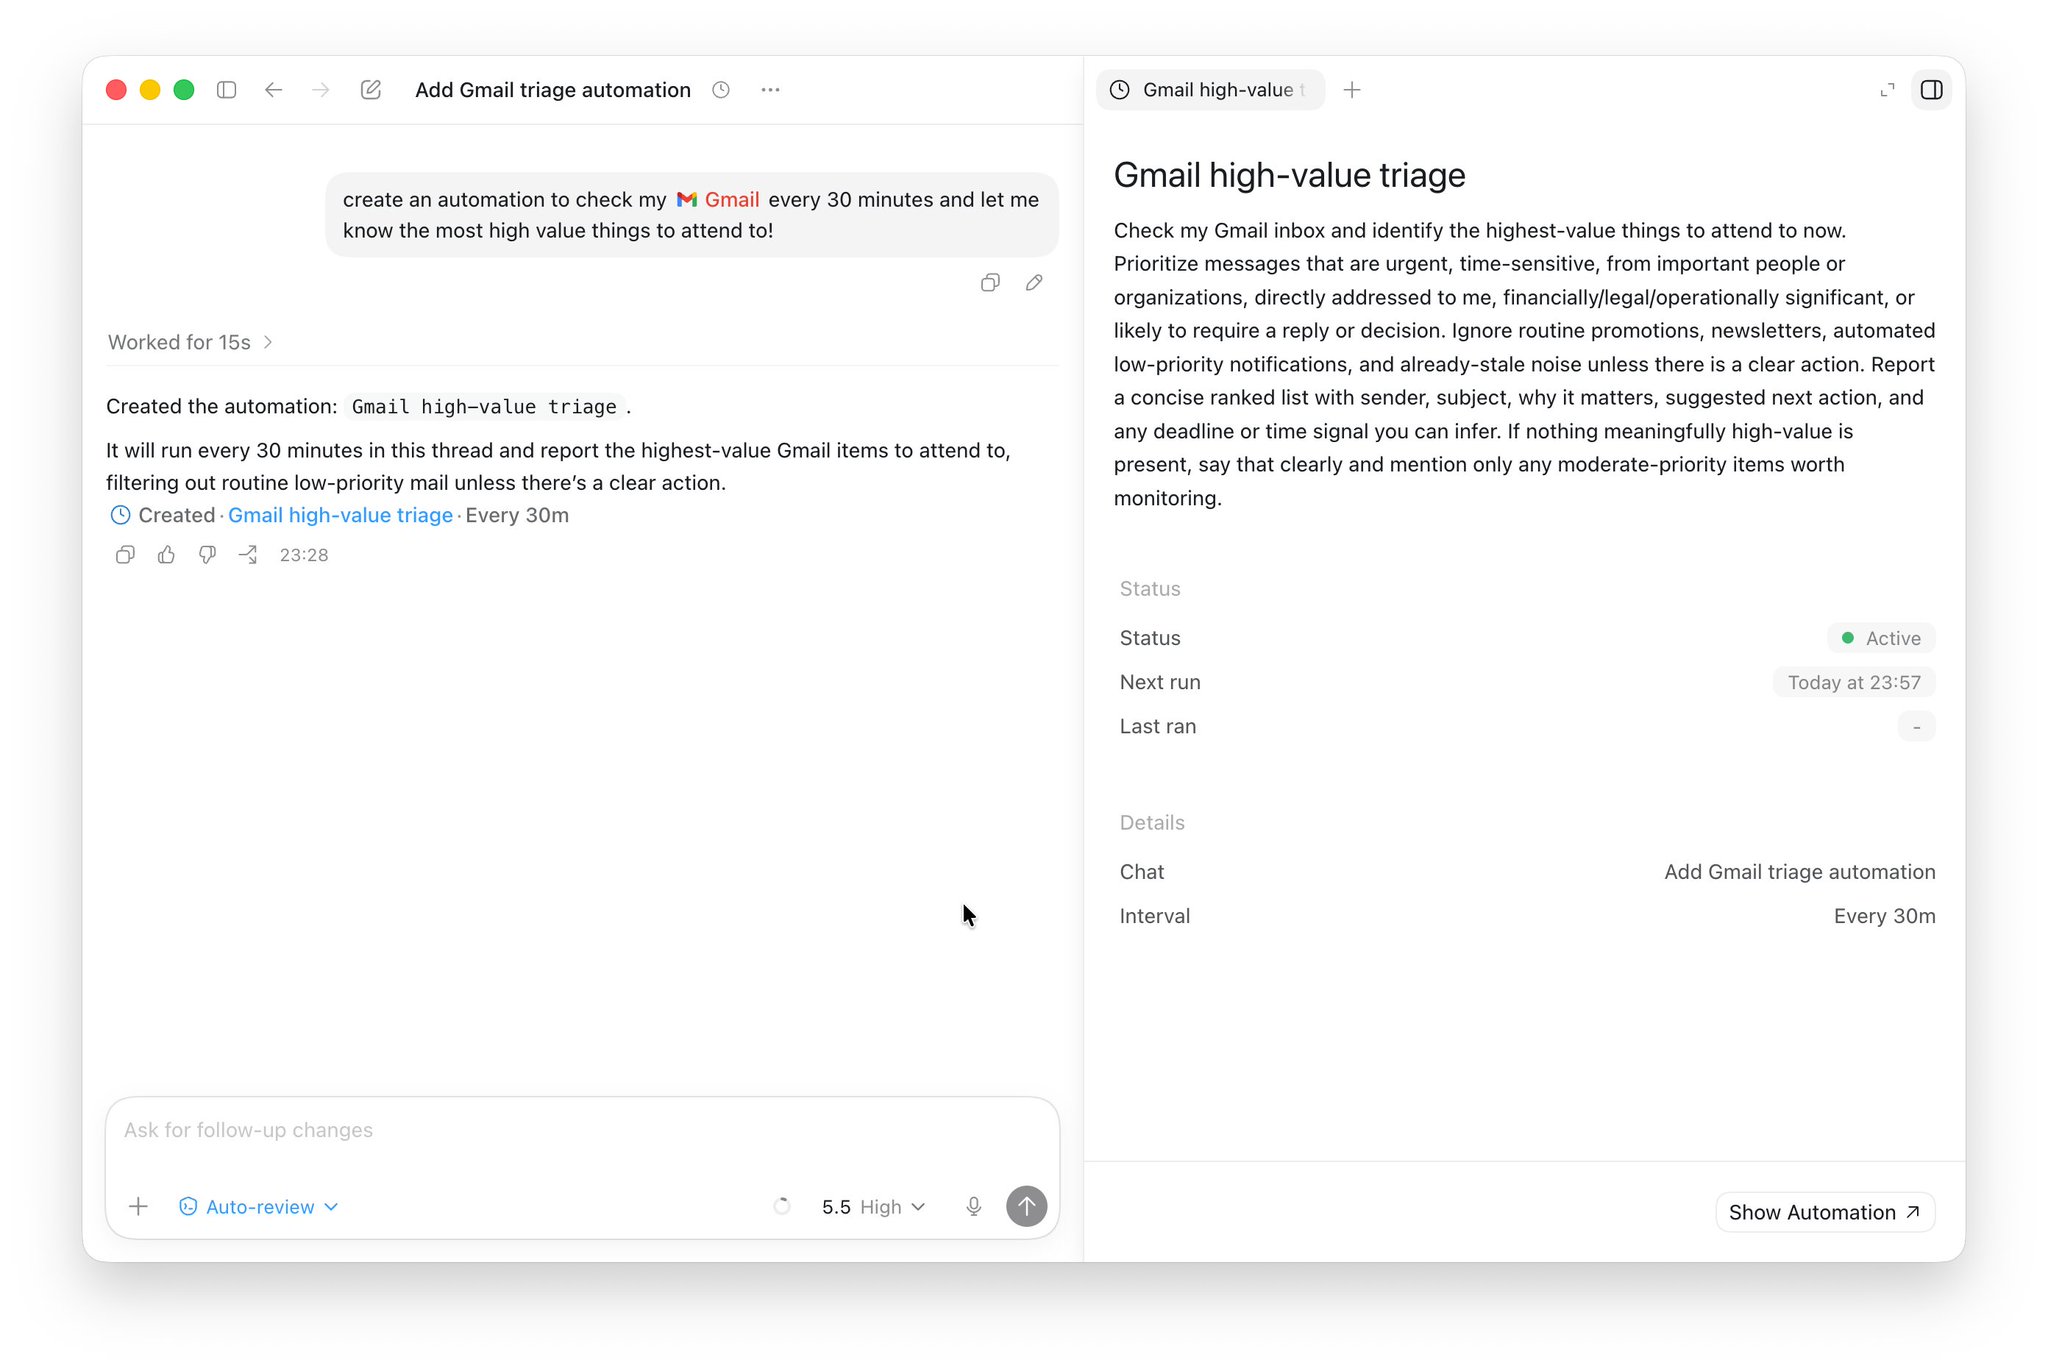Click the Gmail mention in the message
Viewport: 2048px width, 1371px height.
[718, 200]
